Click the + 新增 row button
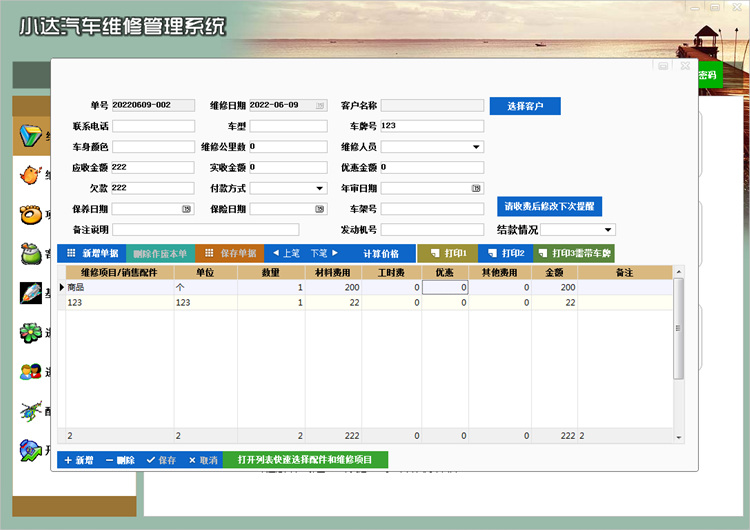Screen dimensions: 750x530 79,460
